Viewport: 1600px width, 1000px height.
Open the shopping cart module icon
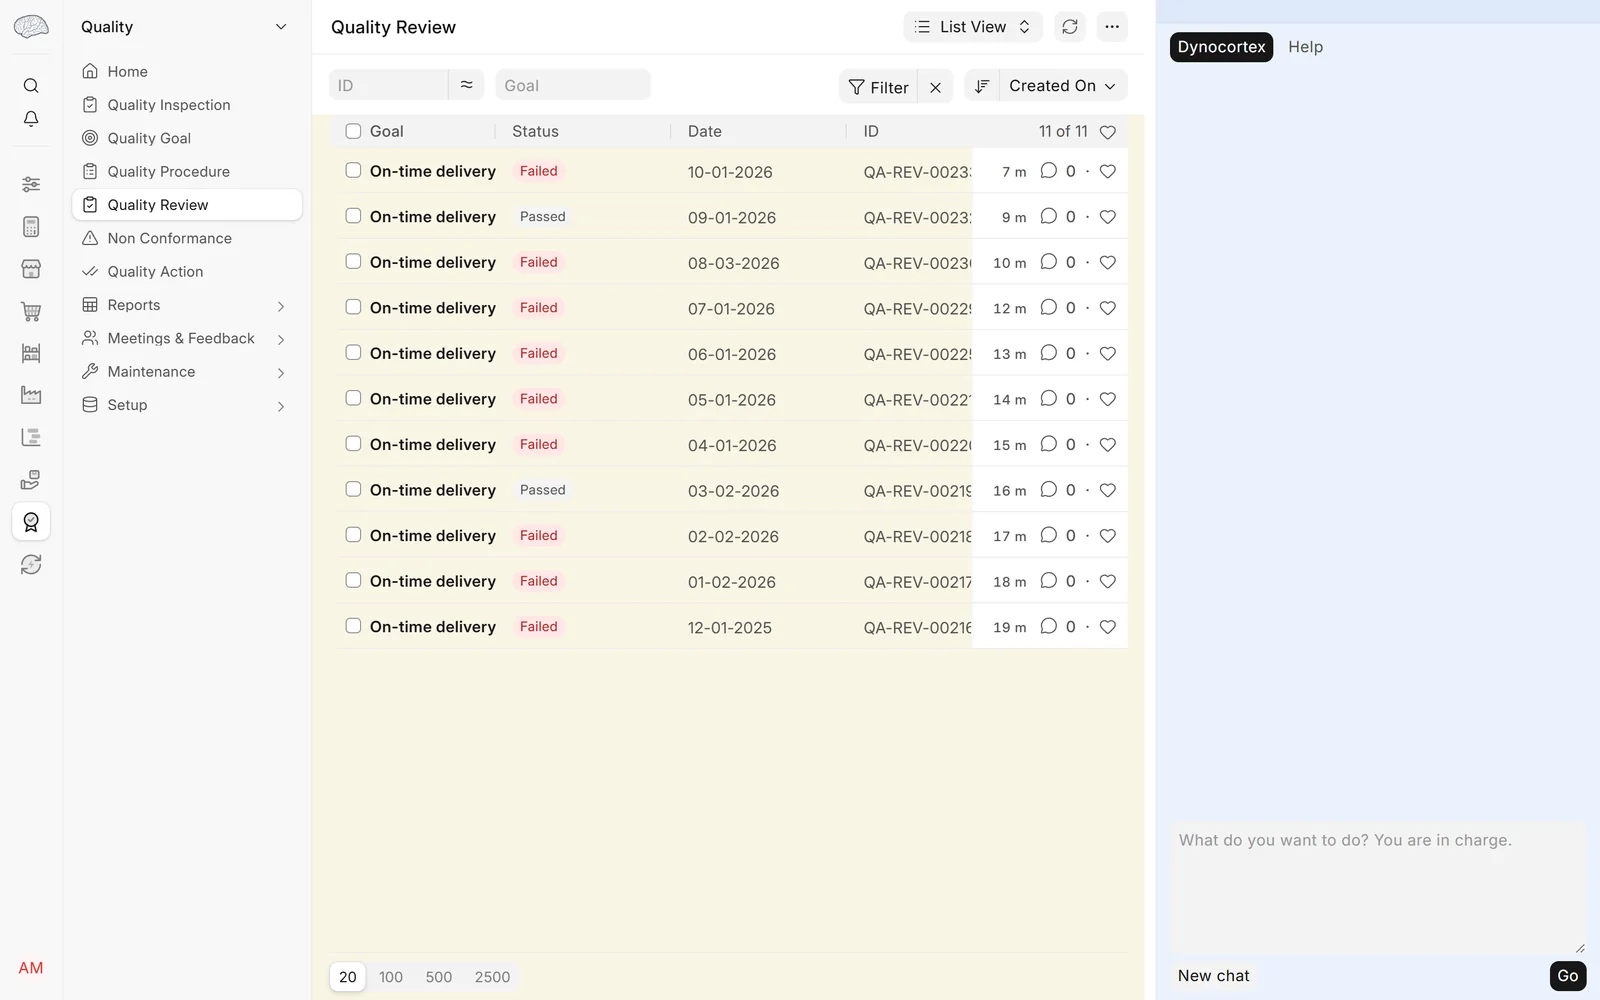[31, 311]
